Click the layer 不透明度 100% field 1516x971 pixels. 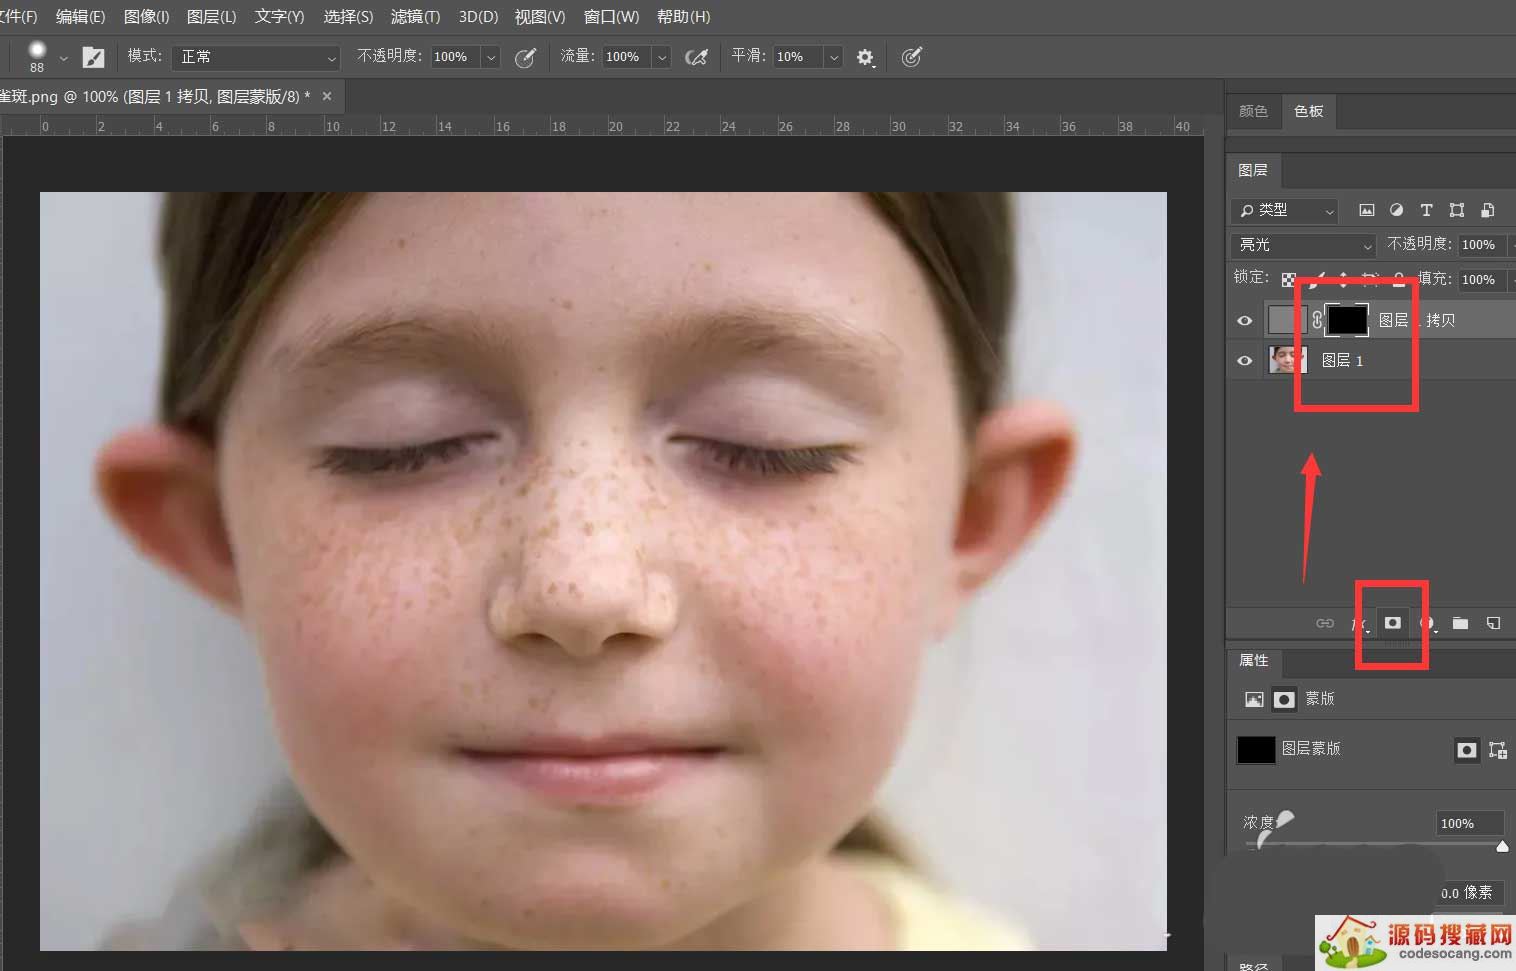pos(1483,244)
